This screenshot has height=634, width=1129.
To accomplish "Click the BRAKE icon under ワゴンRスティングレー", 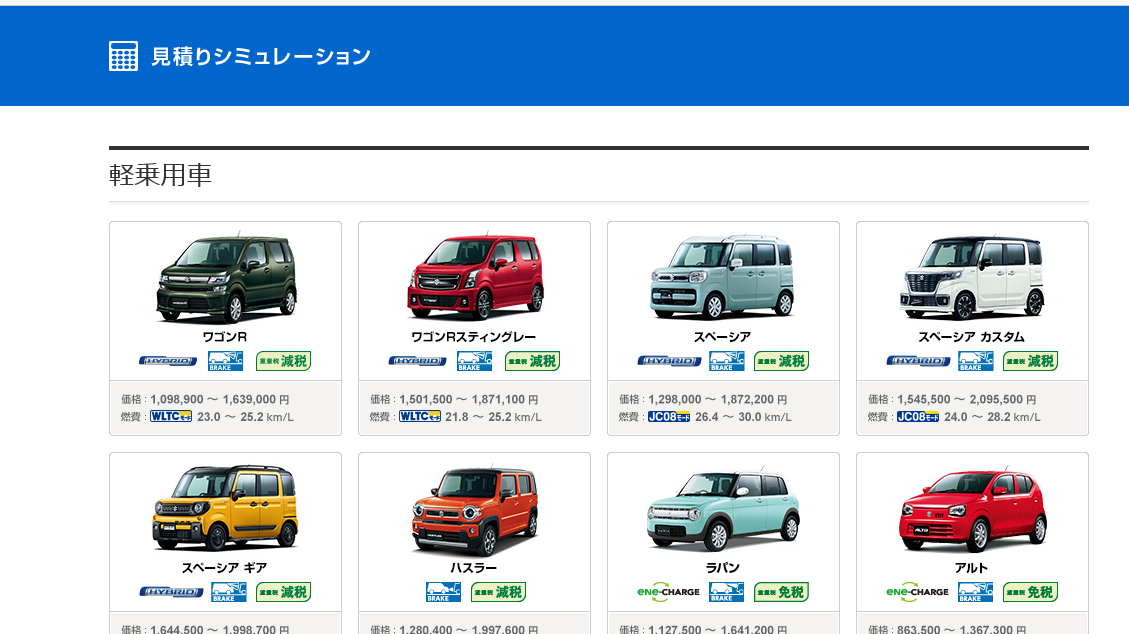I will pos(474,361).
